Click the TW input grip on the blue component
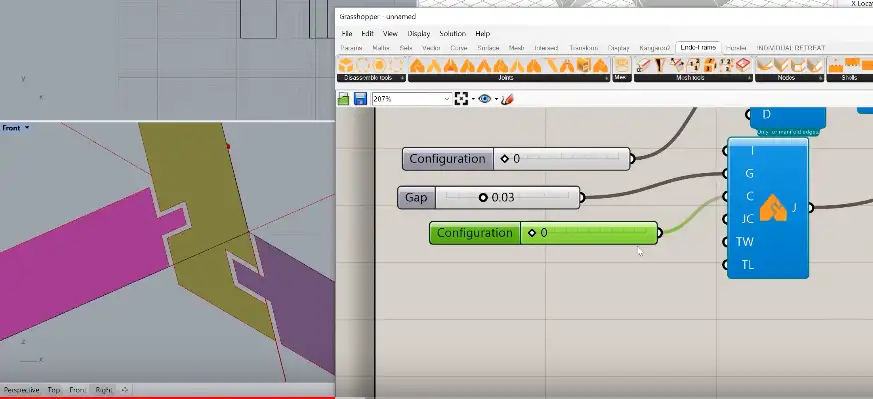Viewport: 873px width, 399px height. [x=725, y=242]
